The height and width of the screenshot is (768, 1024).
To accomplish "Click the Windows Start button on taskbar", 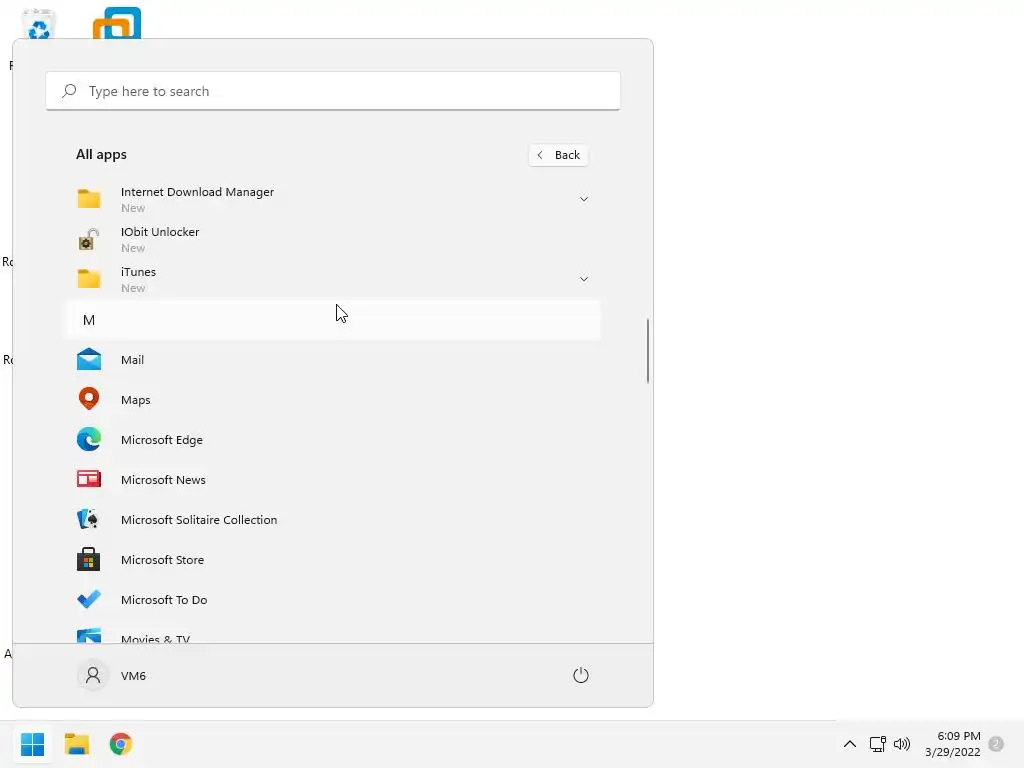I will 32,744.
